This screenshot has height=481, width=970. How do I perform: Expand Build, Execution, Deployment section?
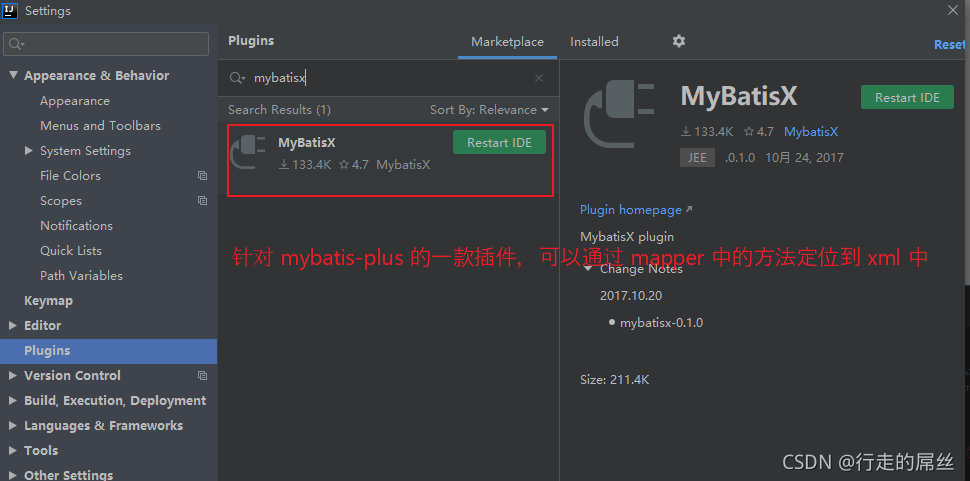[13, 401]
